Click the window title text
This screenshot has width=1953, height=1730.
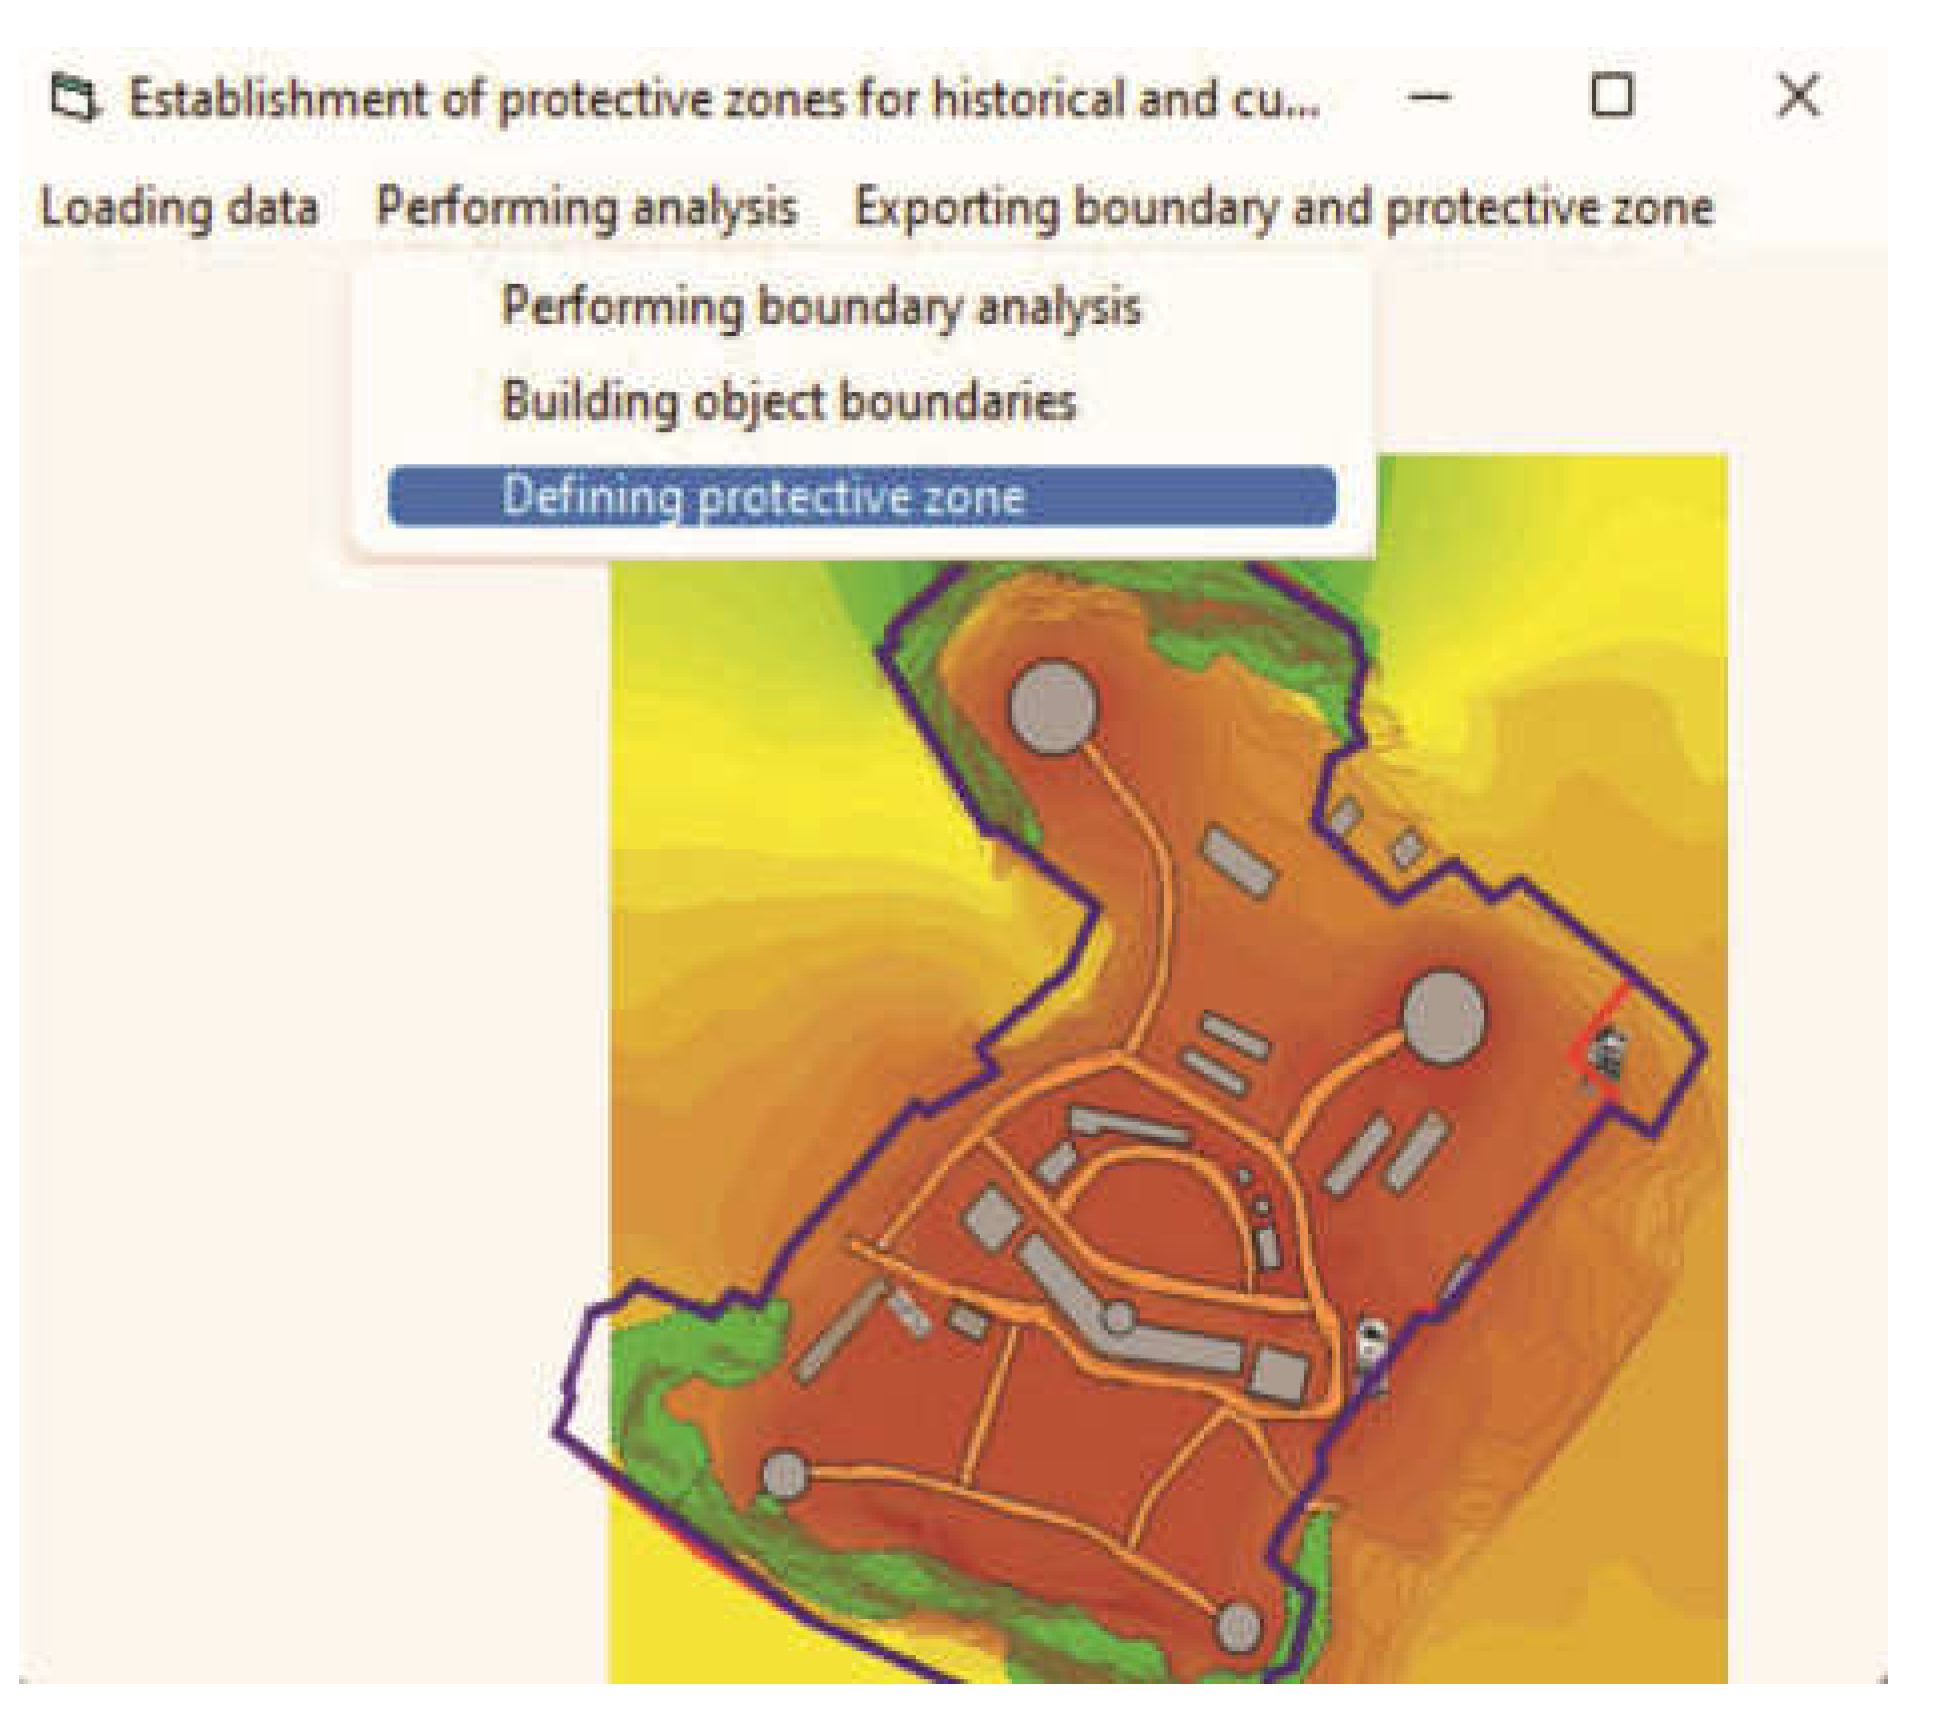723,100
